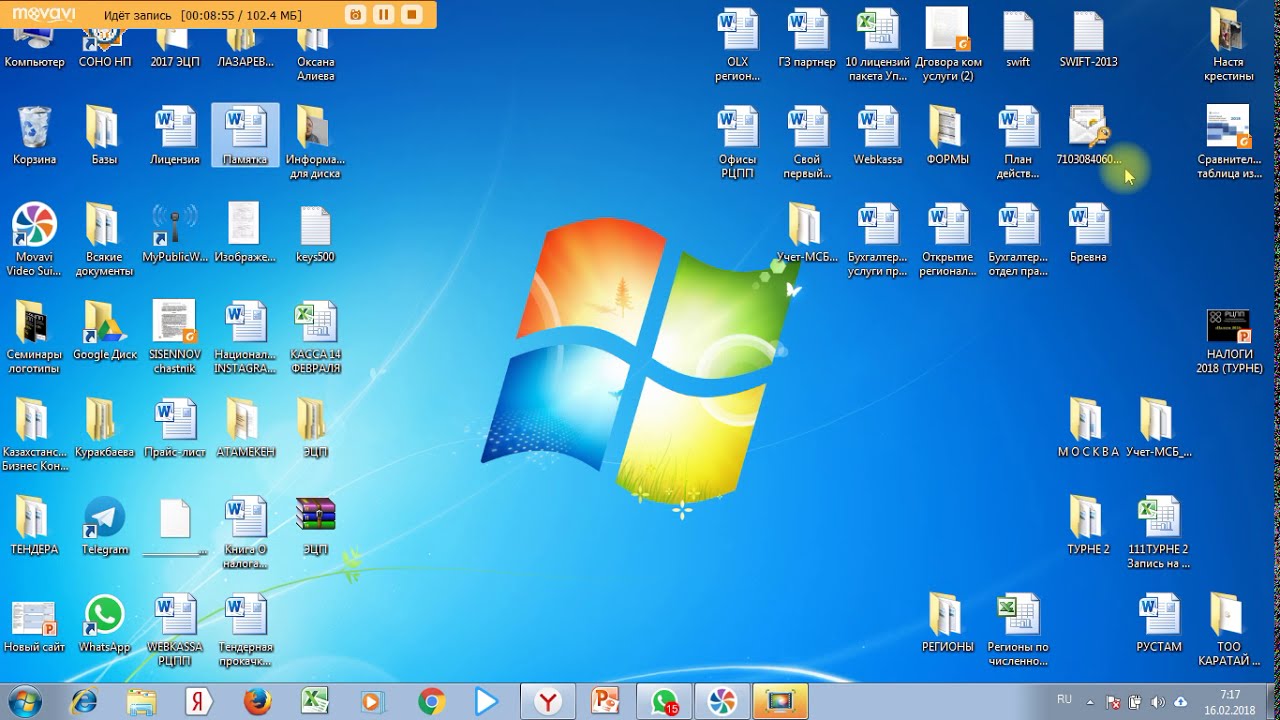
Task: Stop the Movavi screen recording
Action: tap(411, 14)
